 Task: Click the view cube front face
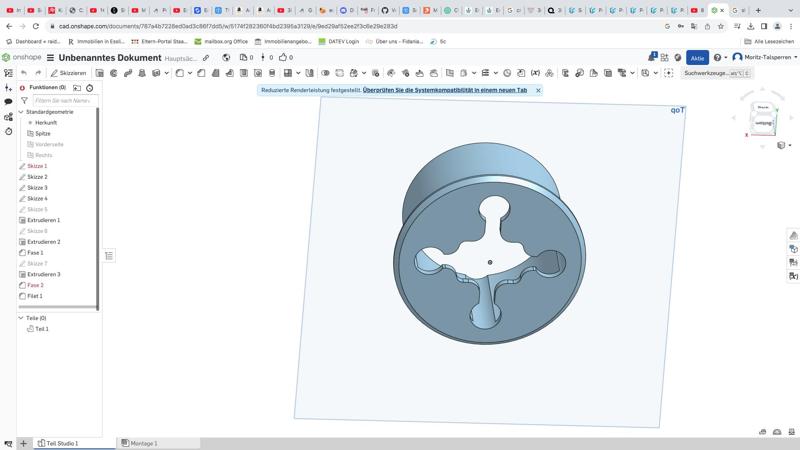click(x=763, y=123)
